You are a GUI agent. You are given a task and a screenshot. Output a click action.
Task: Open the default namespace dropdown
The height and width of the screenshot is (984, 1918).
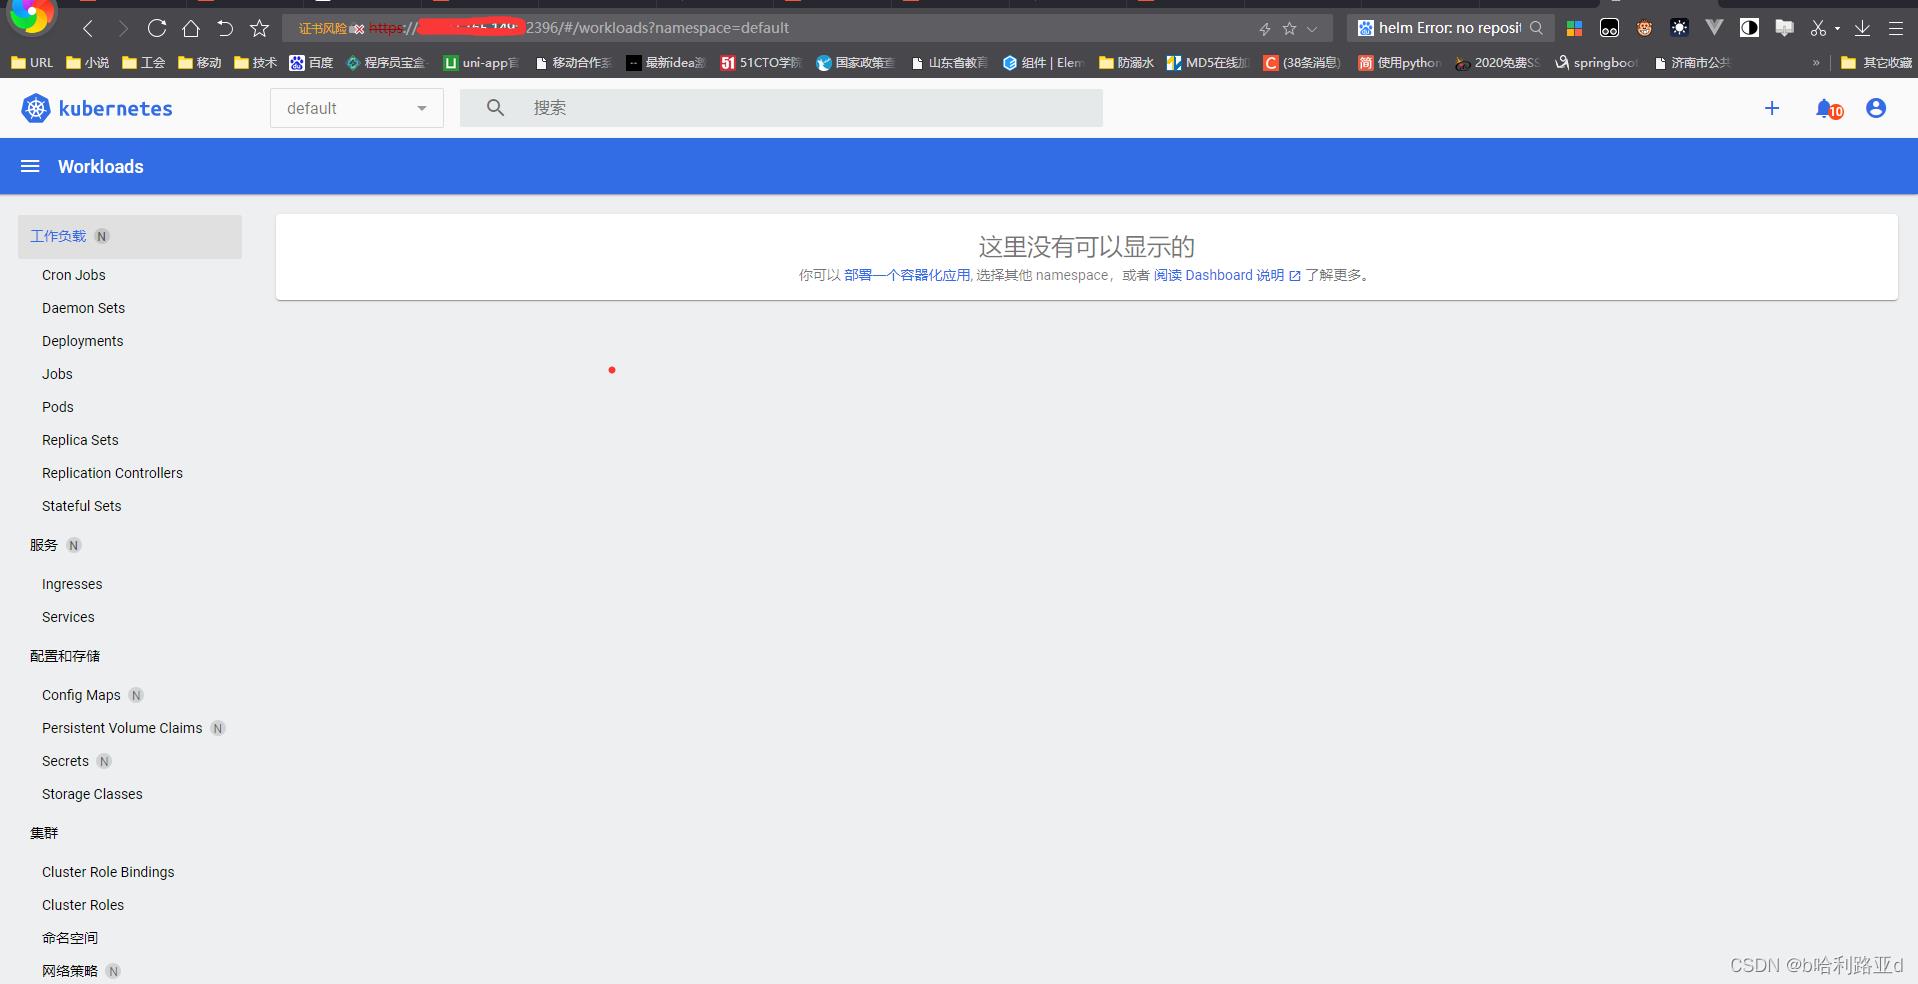point(357,108)
